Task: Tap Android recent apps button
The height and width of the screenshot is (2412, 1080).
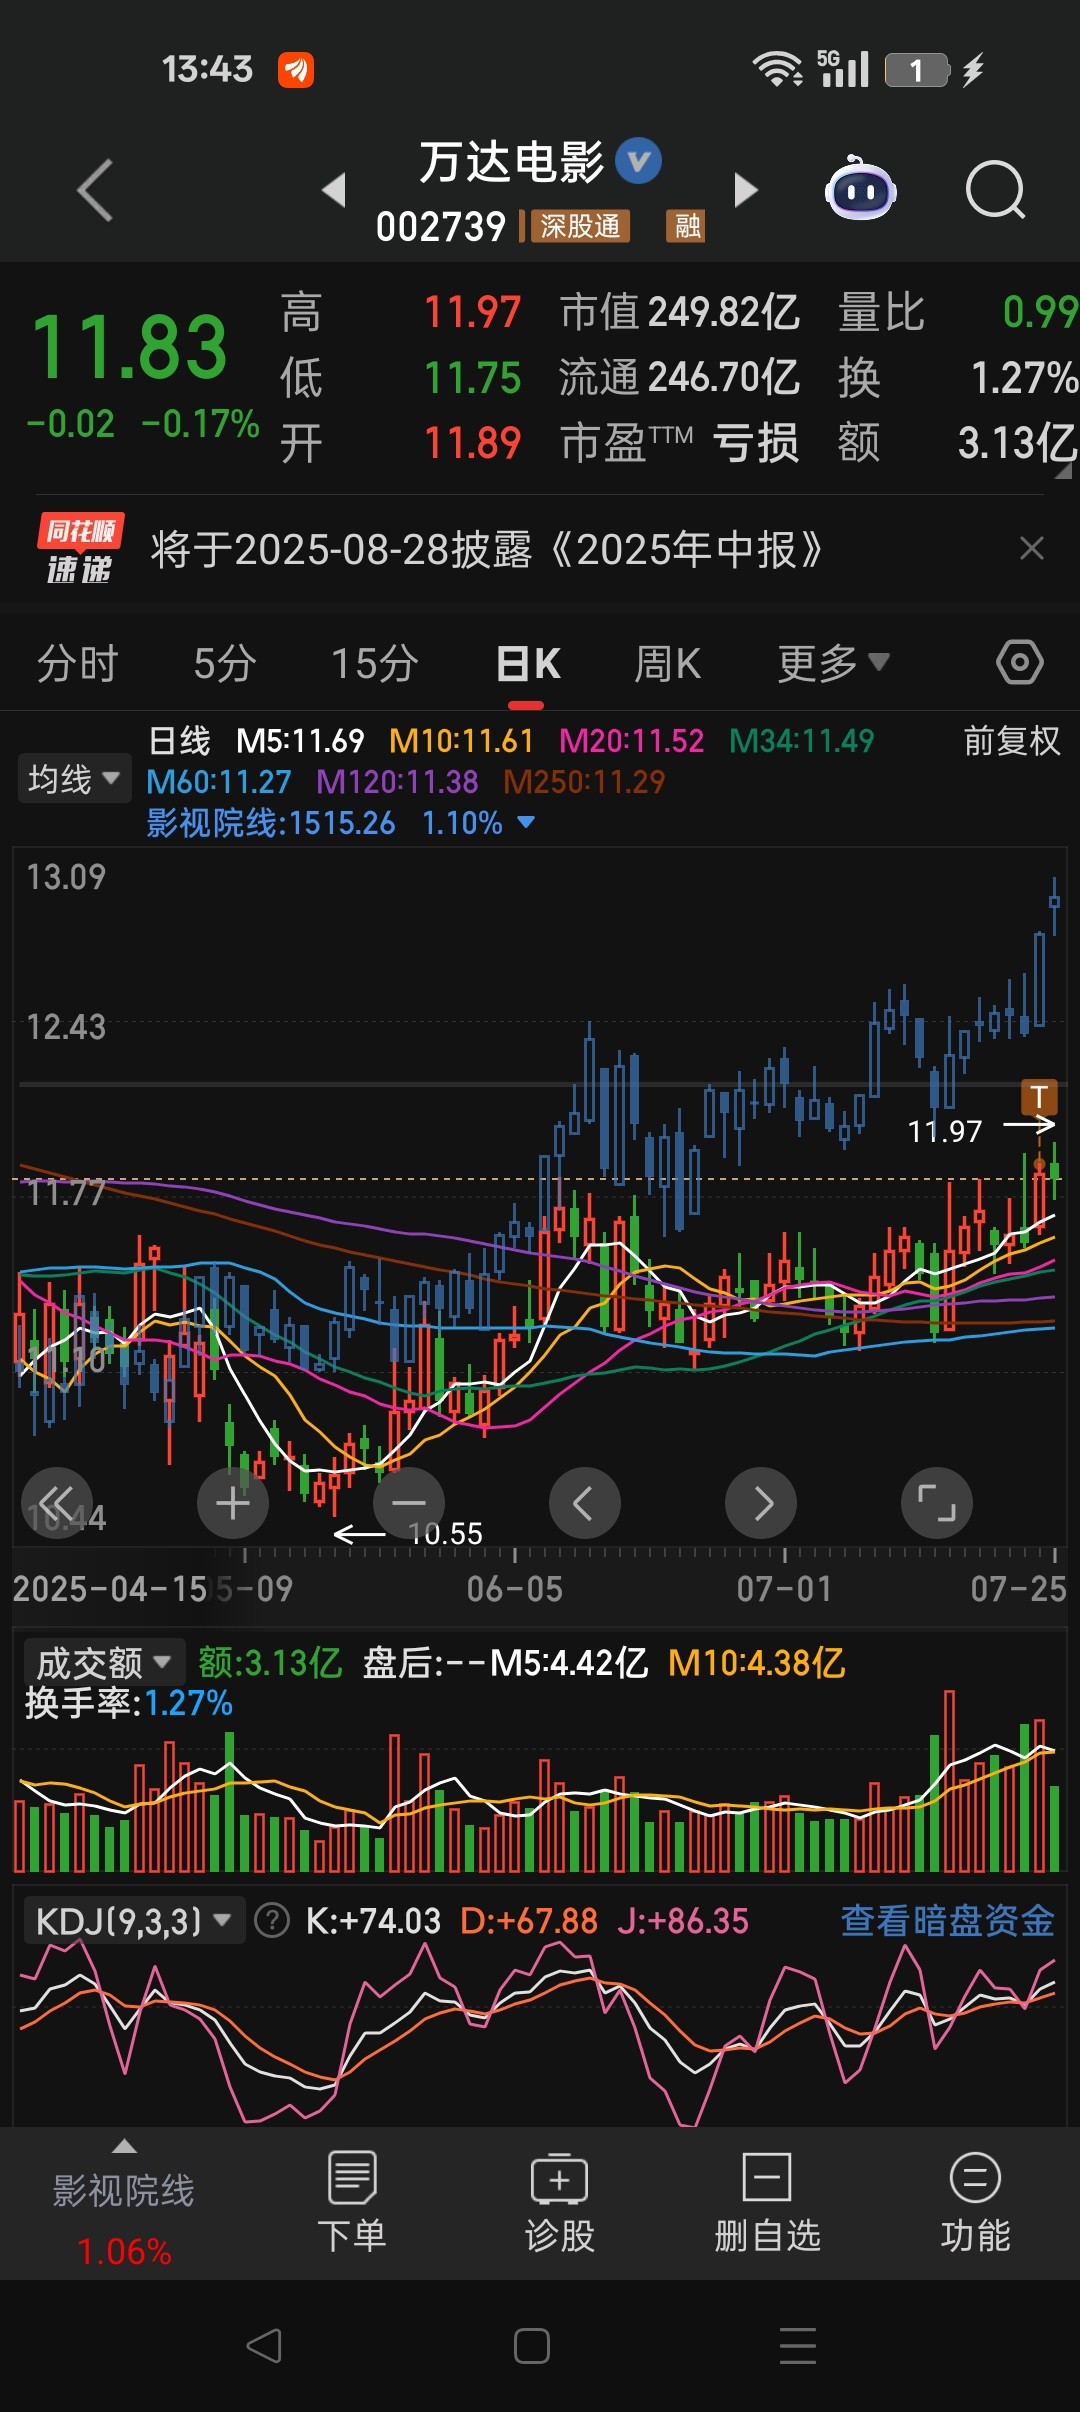Action: (x=797, y=2345)
